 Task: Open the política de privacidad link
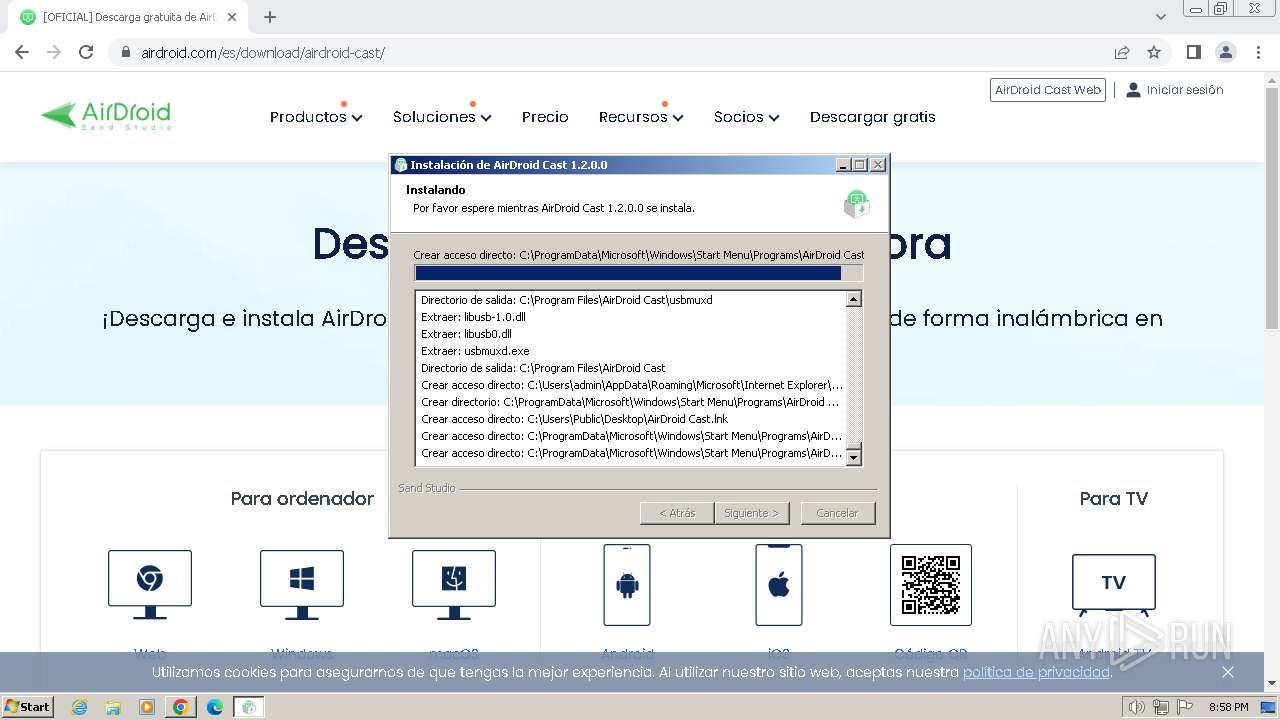coord(1036,672)
